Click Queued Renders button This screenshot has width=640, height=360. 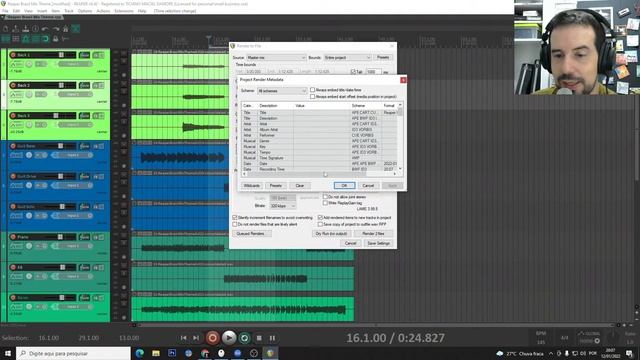[x=251, y=233]
